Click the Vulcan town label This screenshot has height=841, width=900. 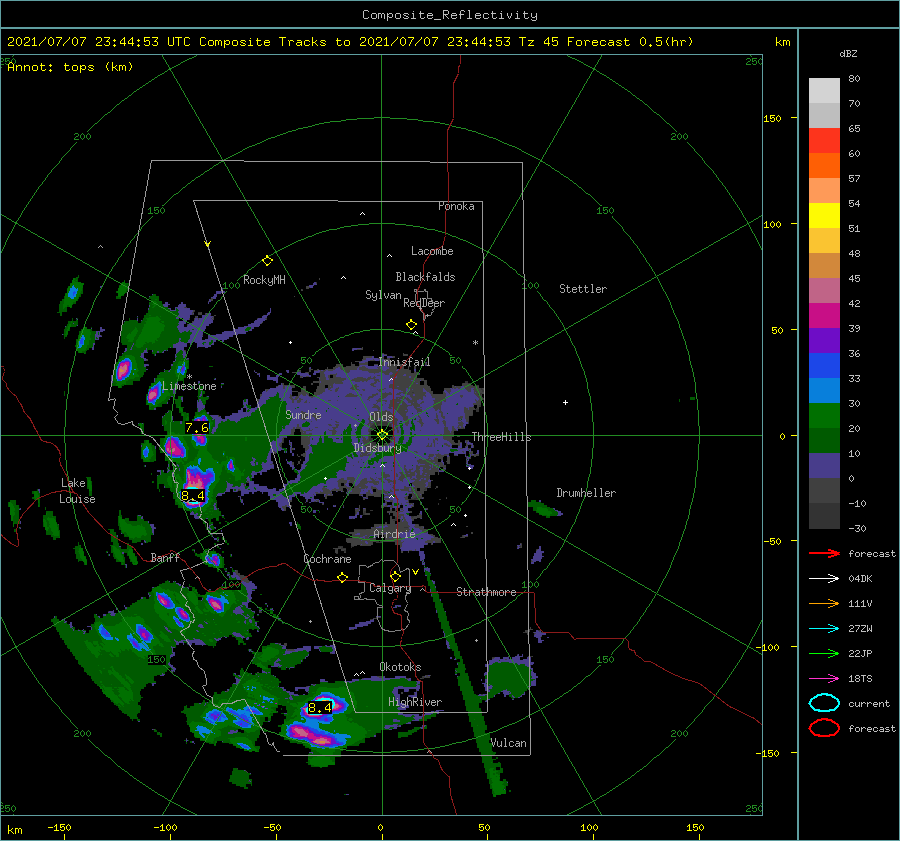click(x=508, y=743)
